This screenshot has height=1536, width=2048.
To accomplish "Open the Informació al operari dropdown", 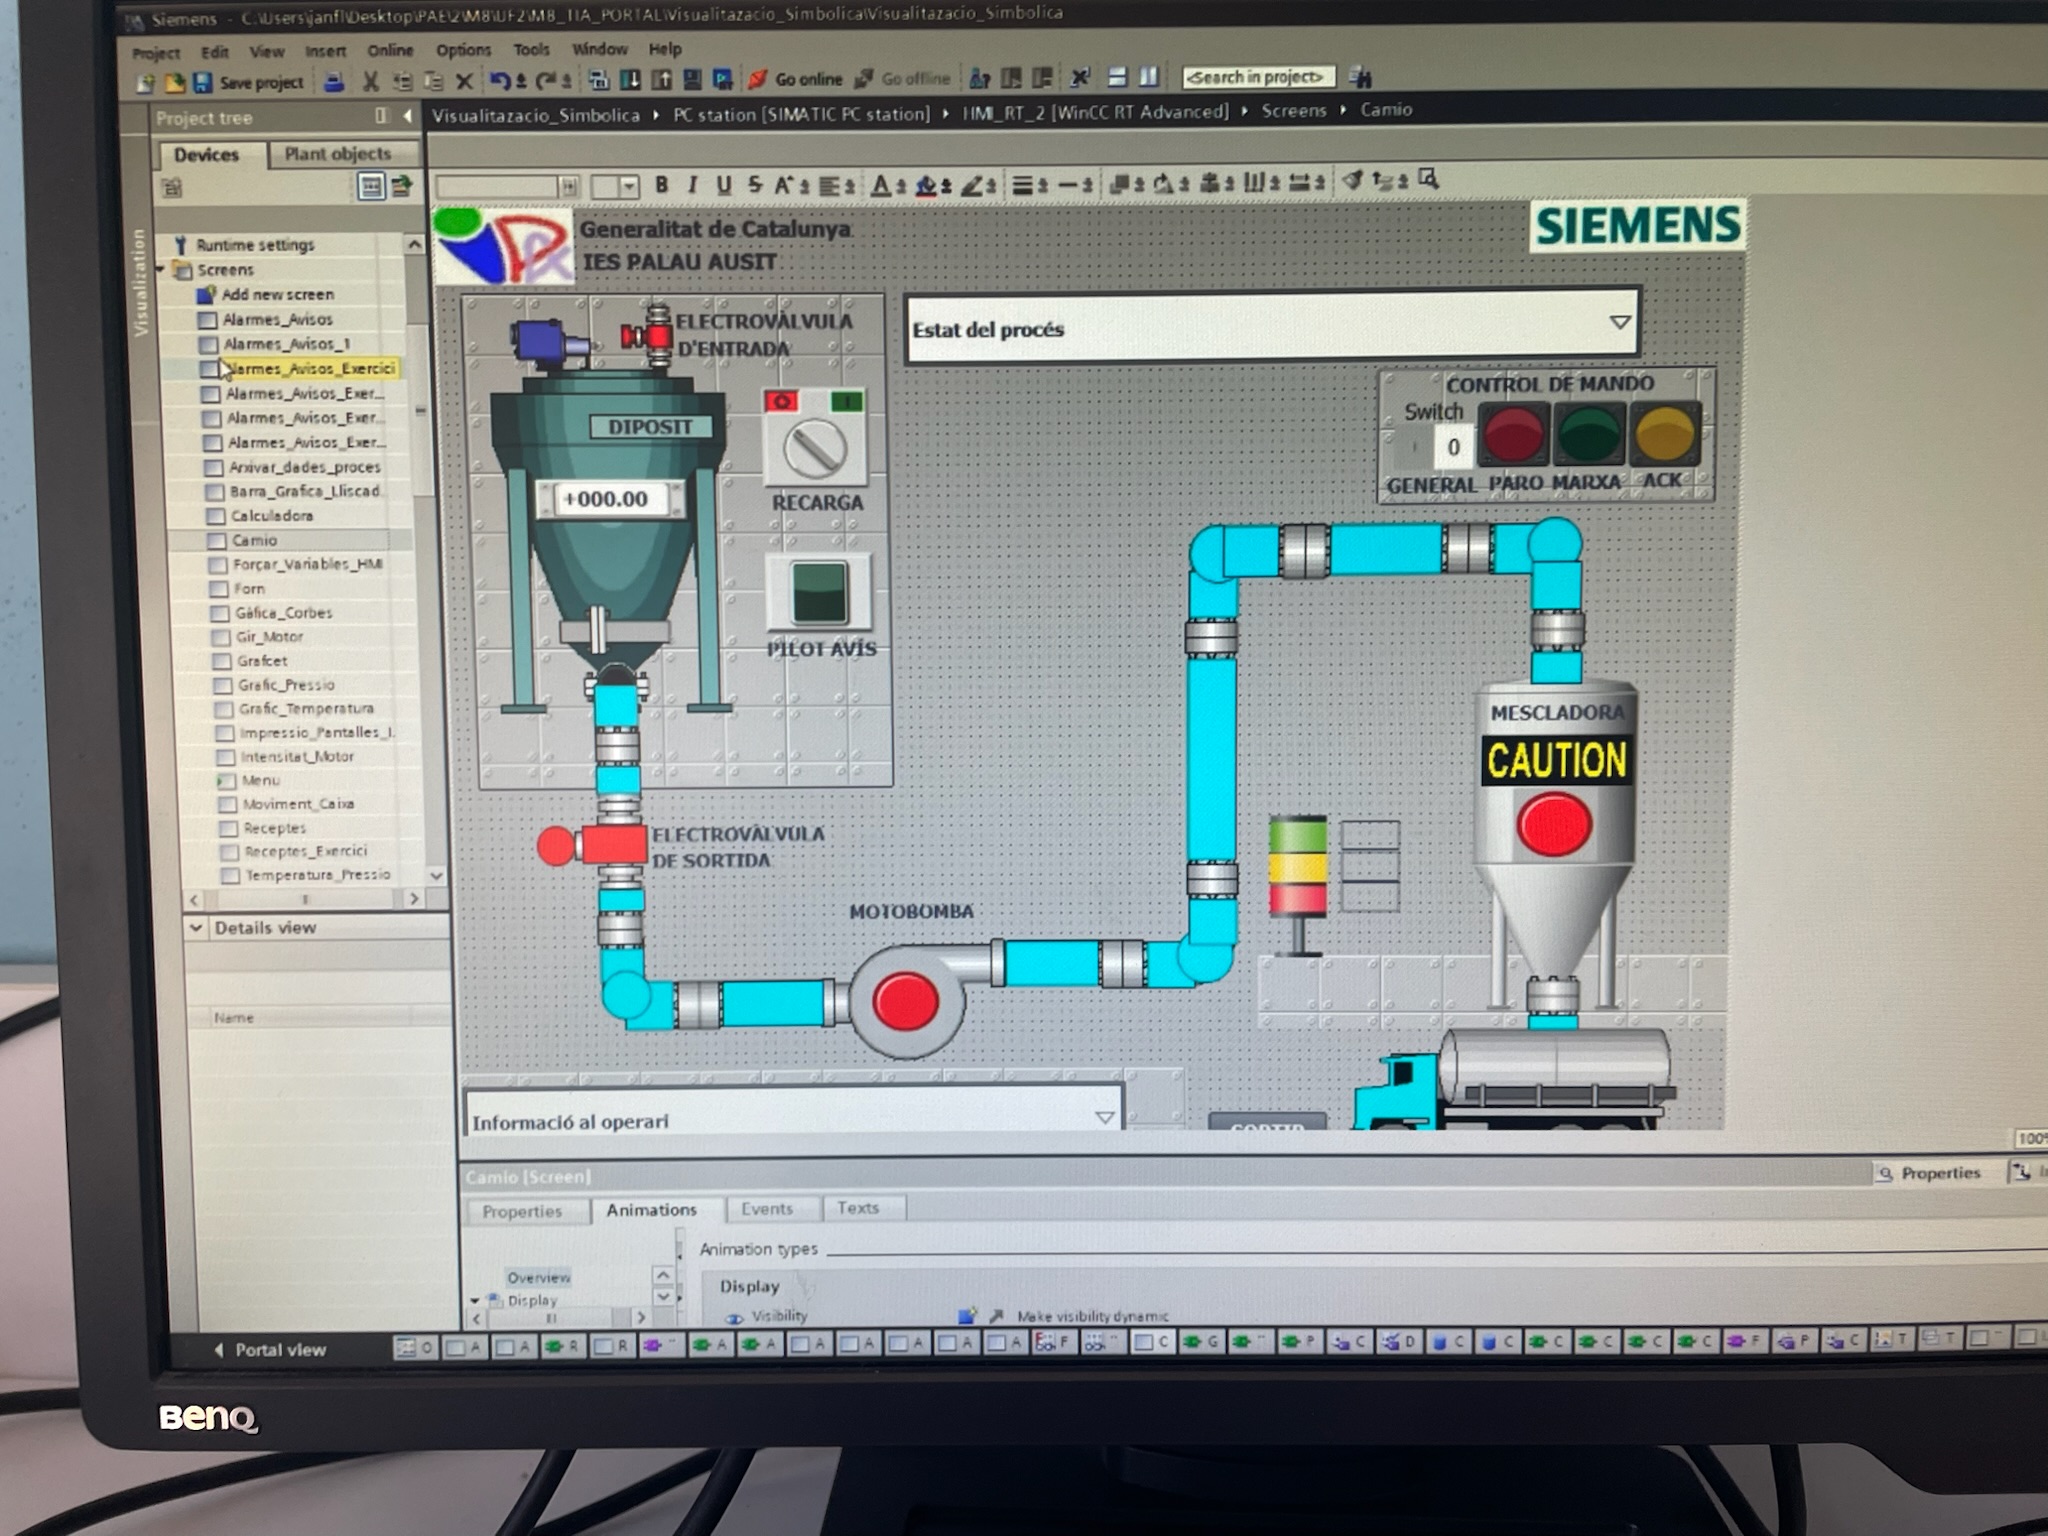I will pos(1104,1118).
